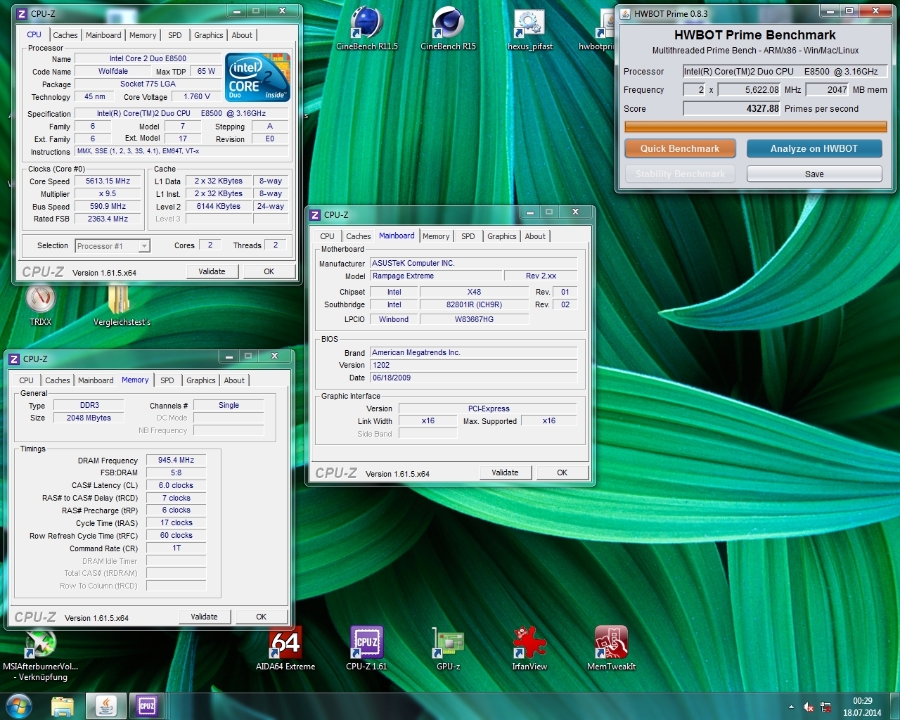The width and height of the screenshot is (900, 720).
Task: Click OK in Memory CPU-Z window
Action: (x=261, y=617)
